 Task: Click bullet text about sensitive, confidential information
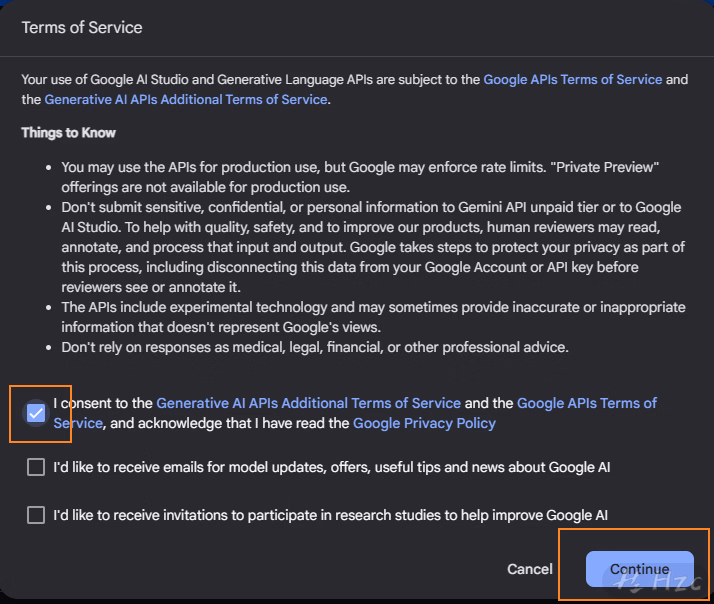373,247
